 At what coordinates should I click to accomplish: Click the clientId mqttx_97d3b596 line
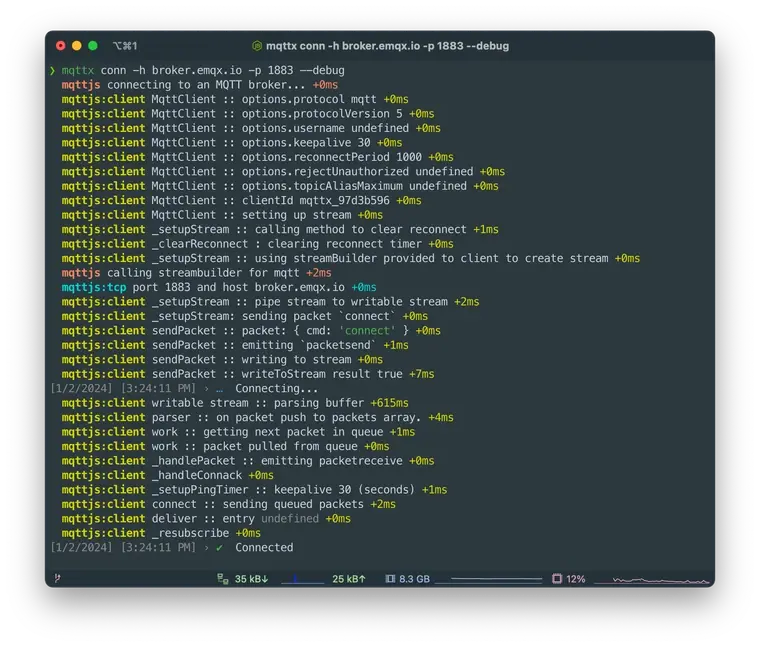coord(241,201)
